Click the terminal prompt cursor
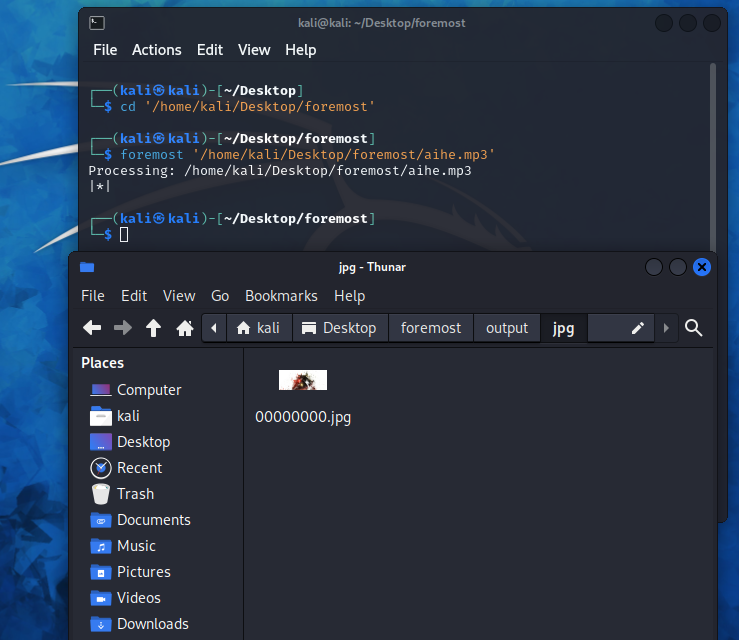The height and width of the screenshot is (640, 739). point(124,234)
